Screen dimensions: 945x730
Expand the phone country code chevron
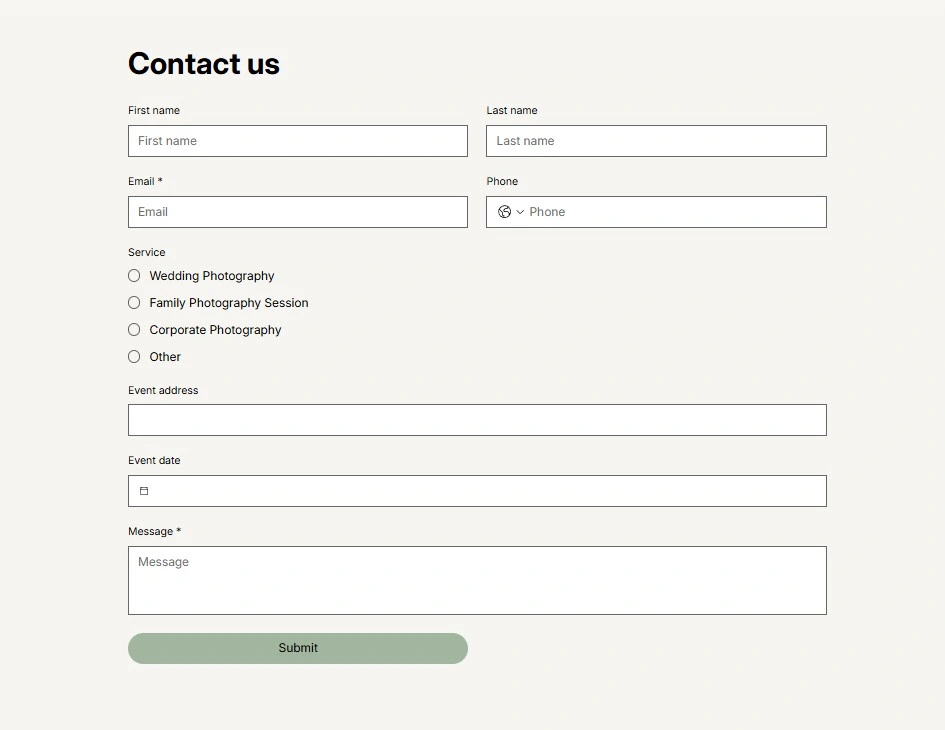coord(520,212)
